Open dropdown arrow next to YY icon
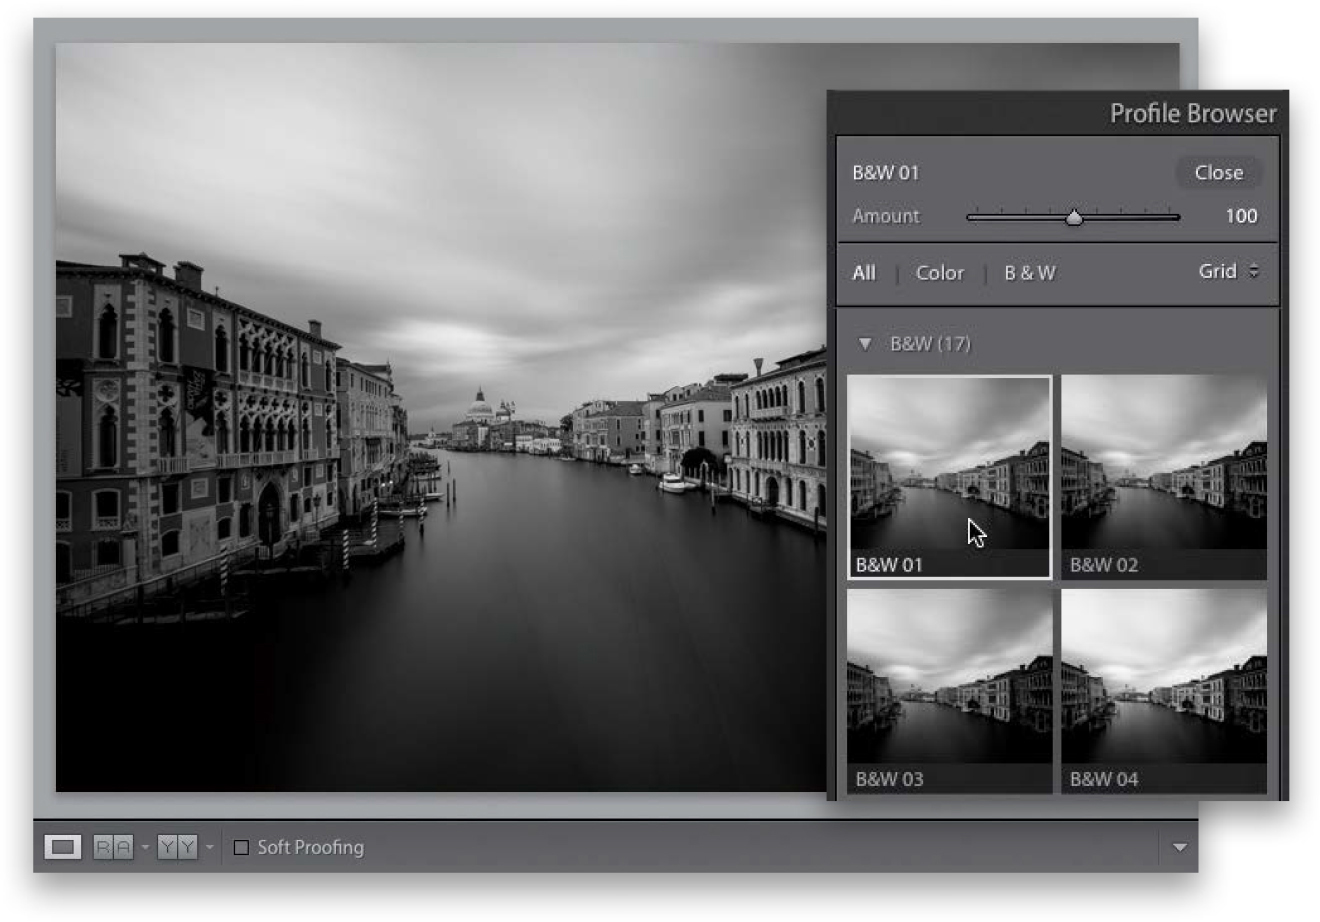Viewport: 1320px width, 922px height. point(209,847)
